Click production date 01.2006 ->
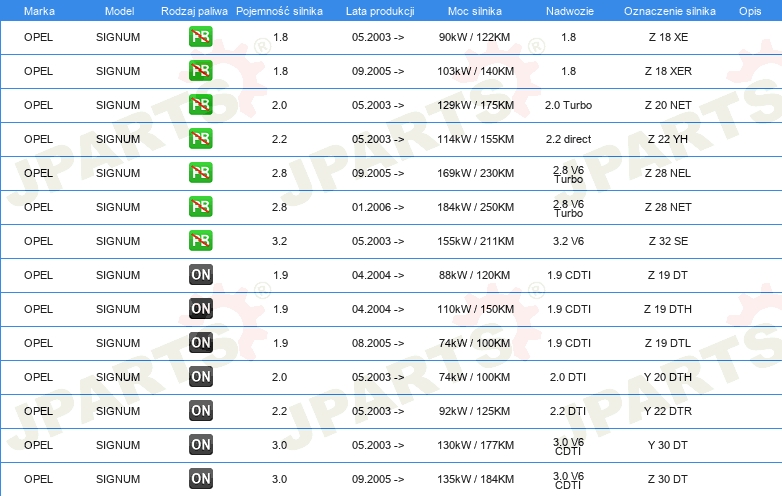782x496 pixels. pos(378,207)
